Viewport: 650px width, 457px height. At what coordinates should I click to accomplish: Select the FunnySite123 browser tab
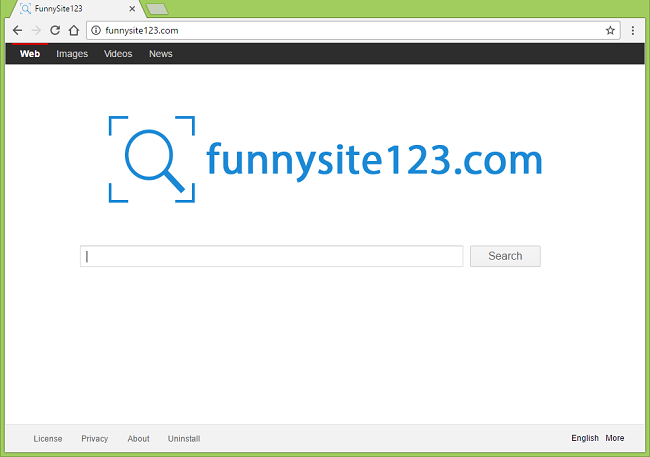tap(70, 9)
